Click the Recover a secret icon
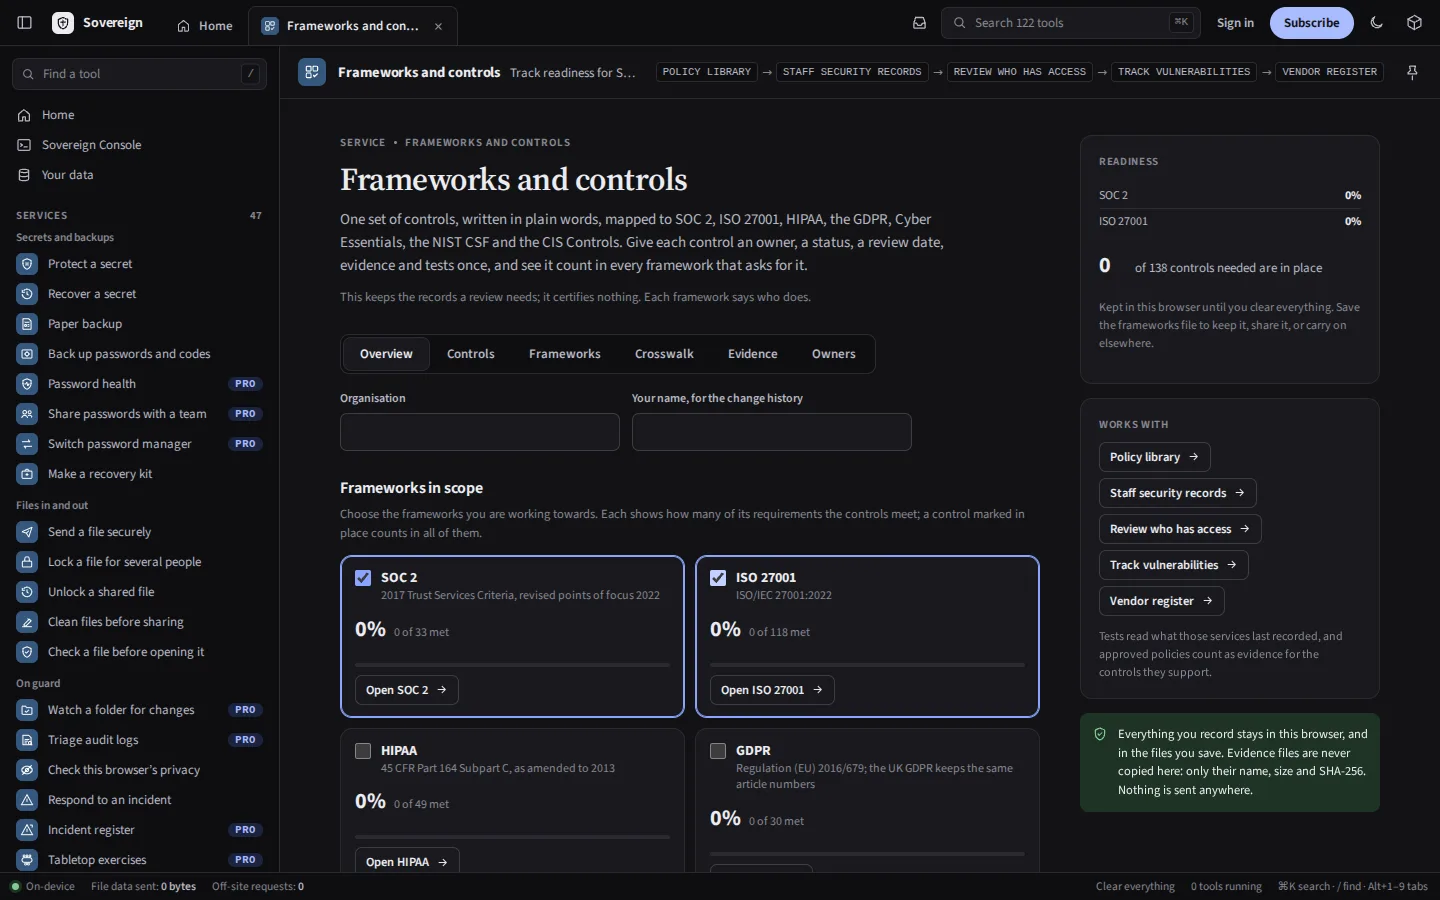Viewport: 1440px width, 900px height. [27, 294]
